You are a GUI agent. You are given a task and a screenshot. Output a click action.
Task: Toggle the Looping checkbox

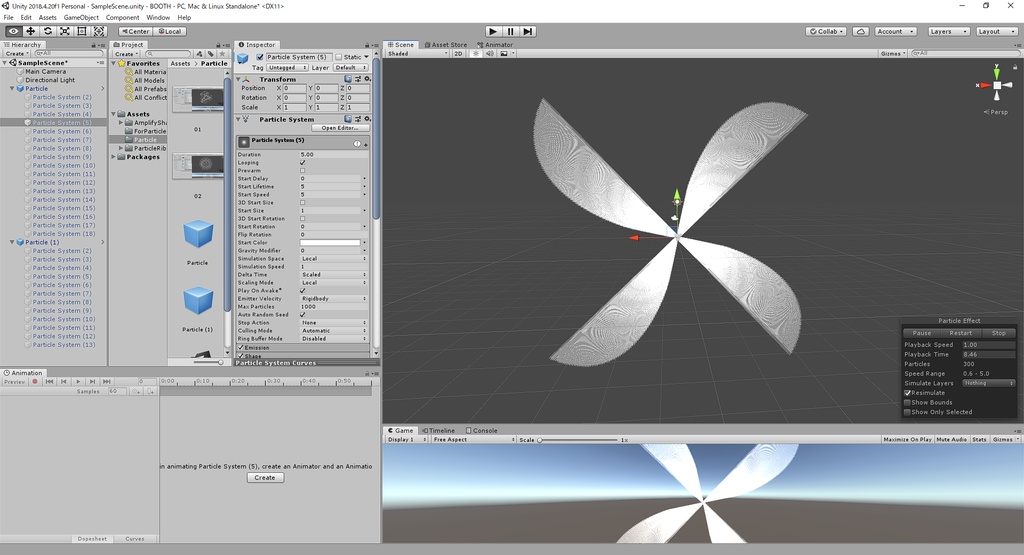302,163
